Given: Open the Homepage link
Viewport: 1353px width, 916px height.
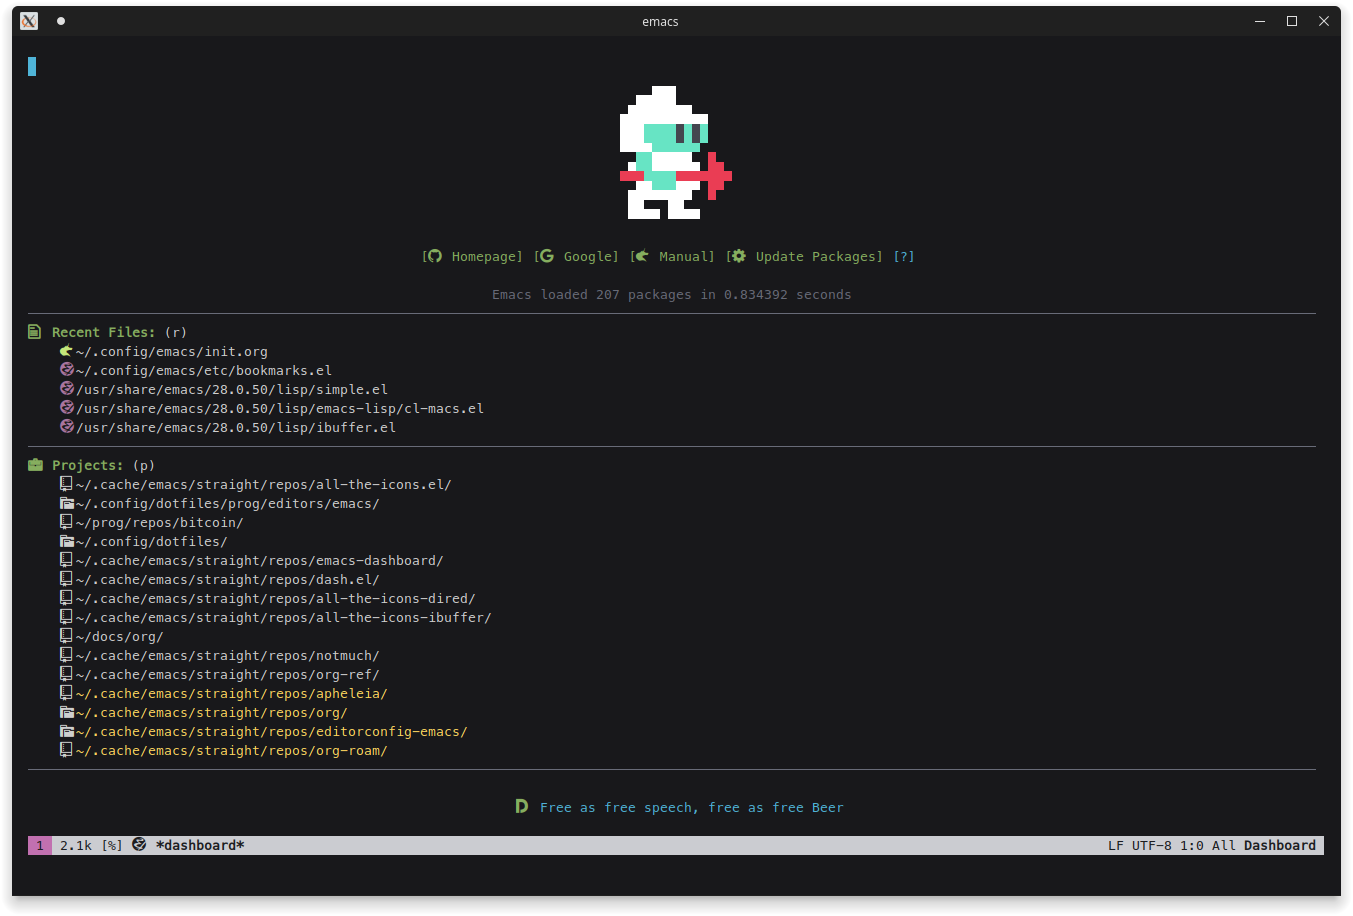Looking at the screenshot, I should coord(485,257).
